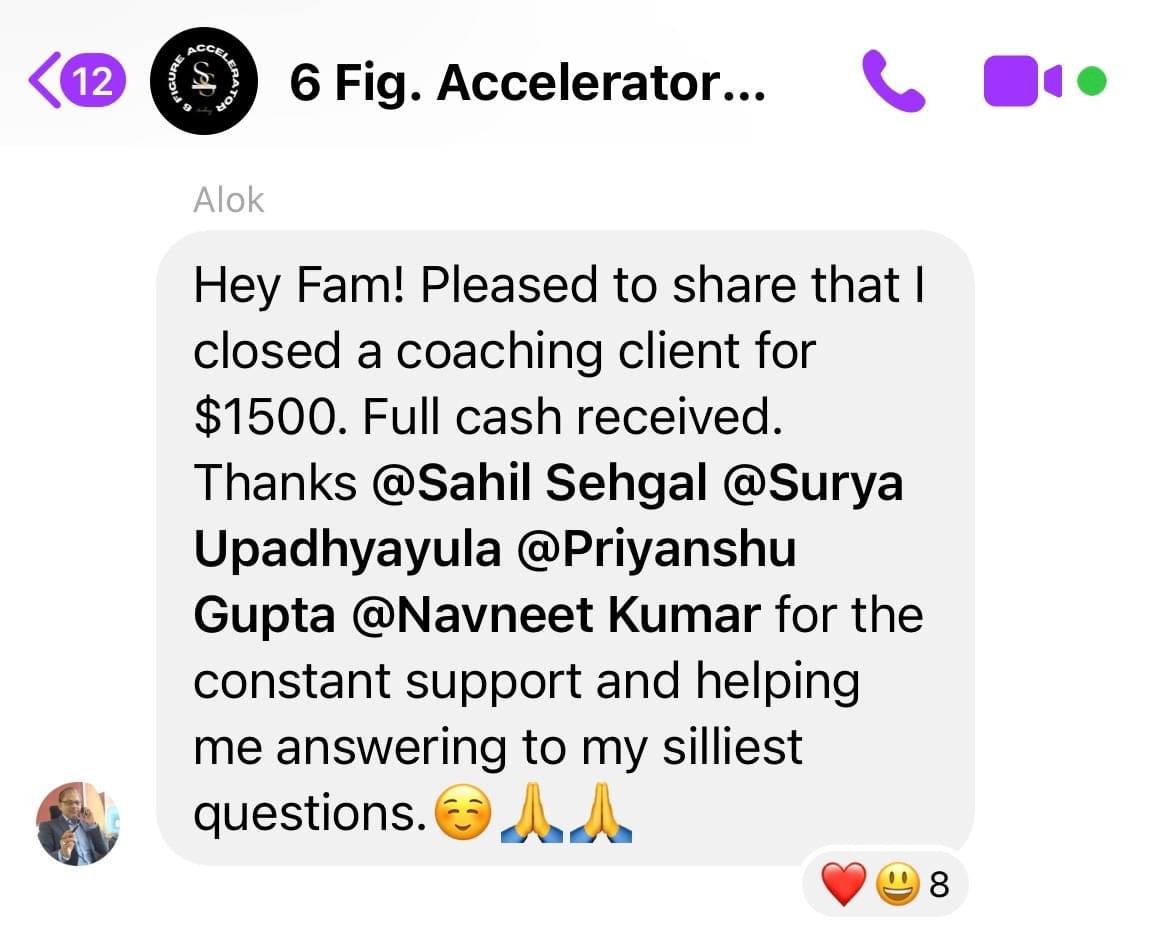Select the message bubble text
1170x941 pixels.
565,548
